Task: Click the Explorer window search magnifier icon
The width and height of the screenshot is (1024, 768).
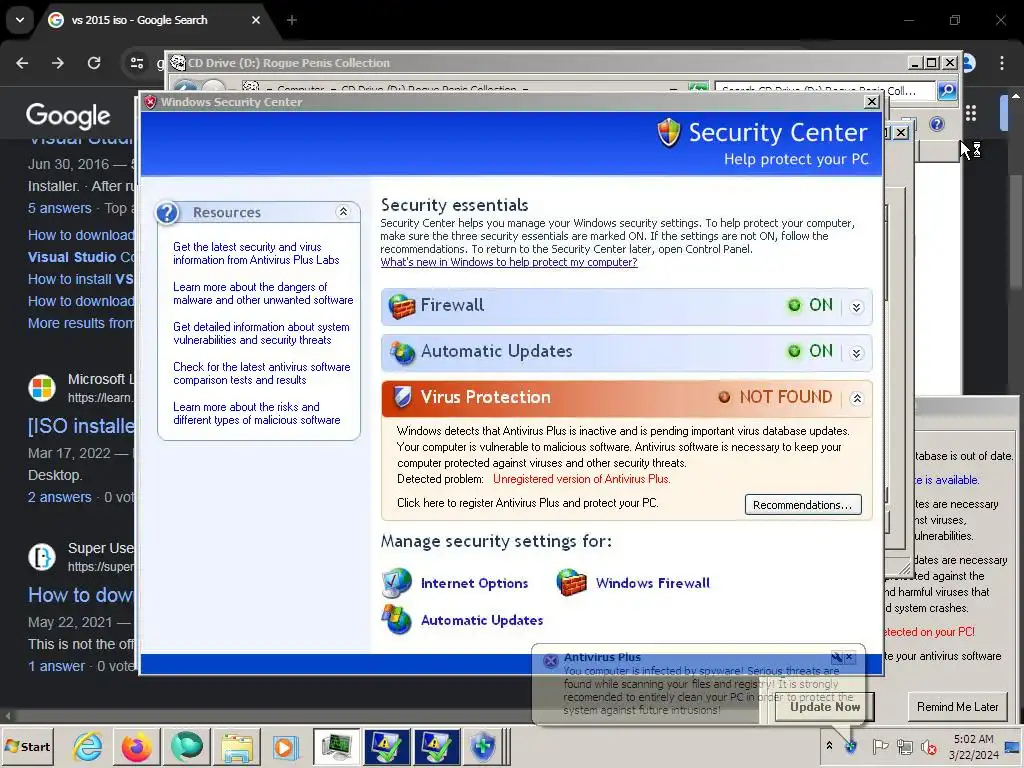Action: pos(947,91)
